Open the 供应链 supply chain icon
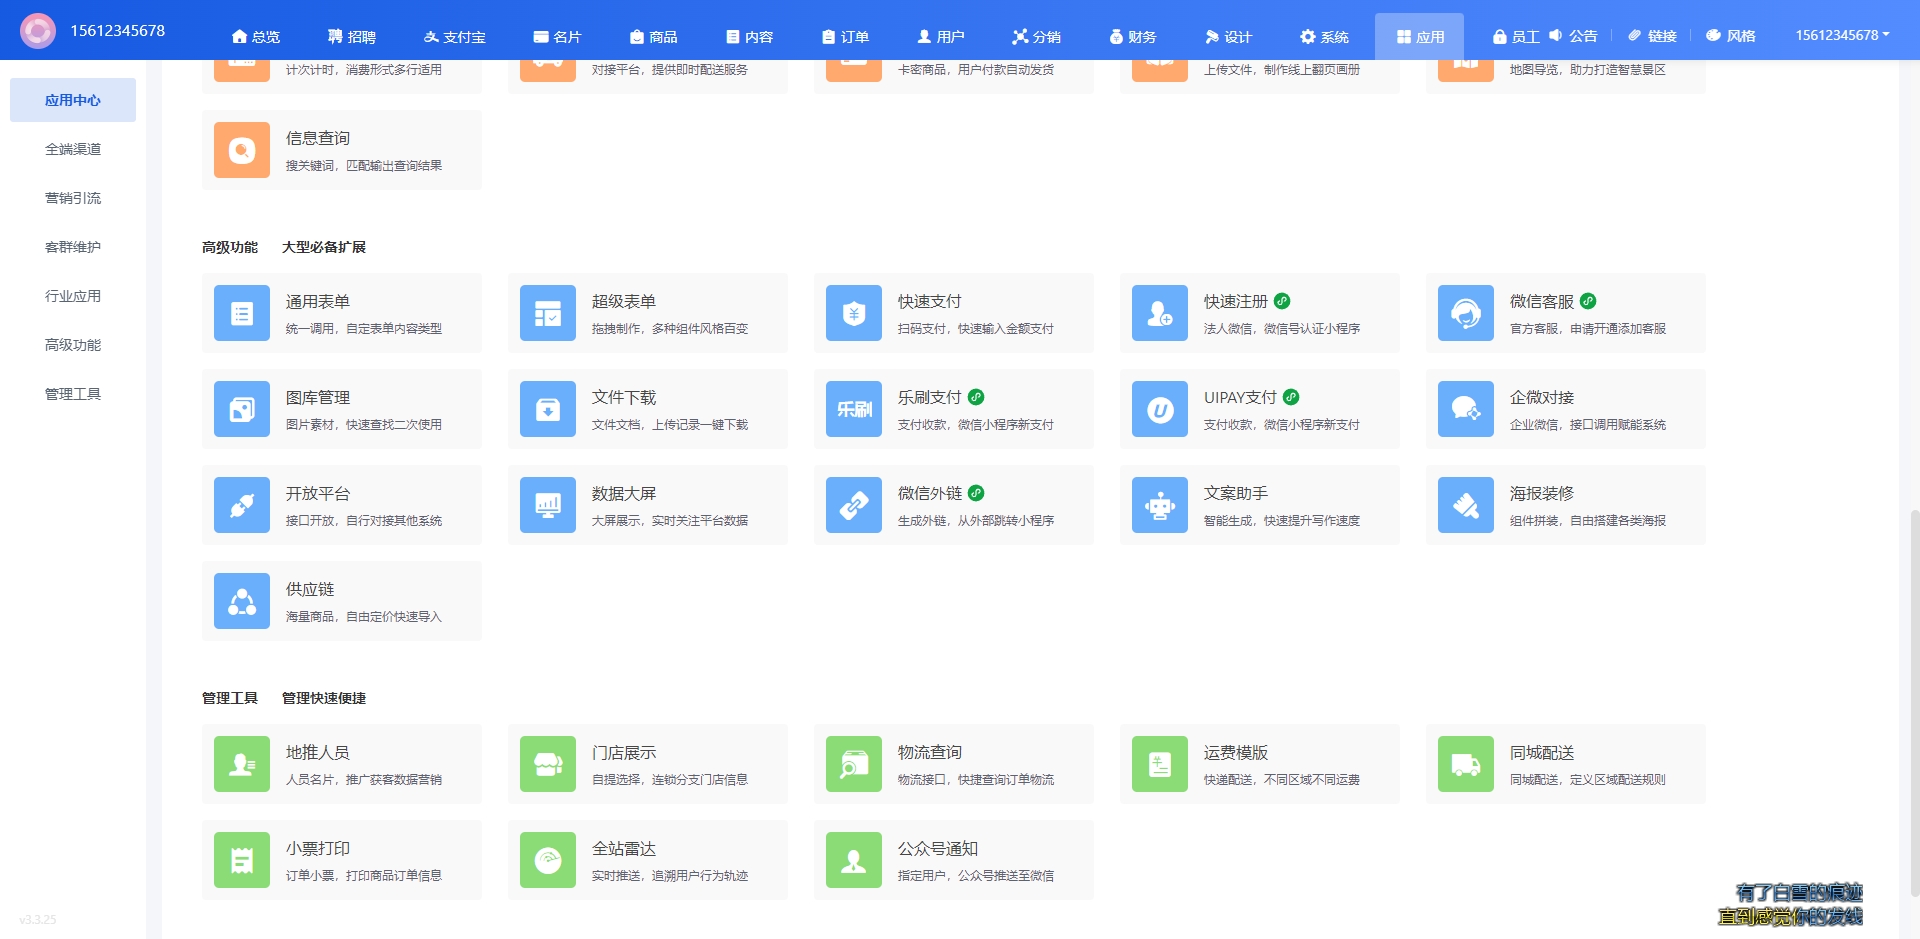Image resolution: width=1920 pixels, height=939 pixels. [242, 601]
